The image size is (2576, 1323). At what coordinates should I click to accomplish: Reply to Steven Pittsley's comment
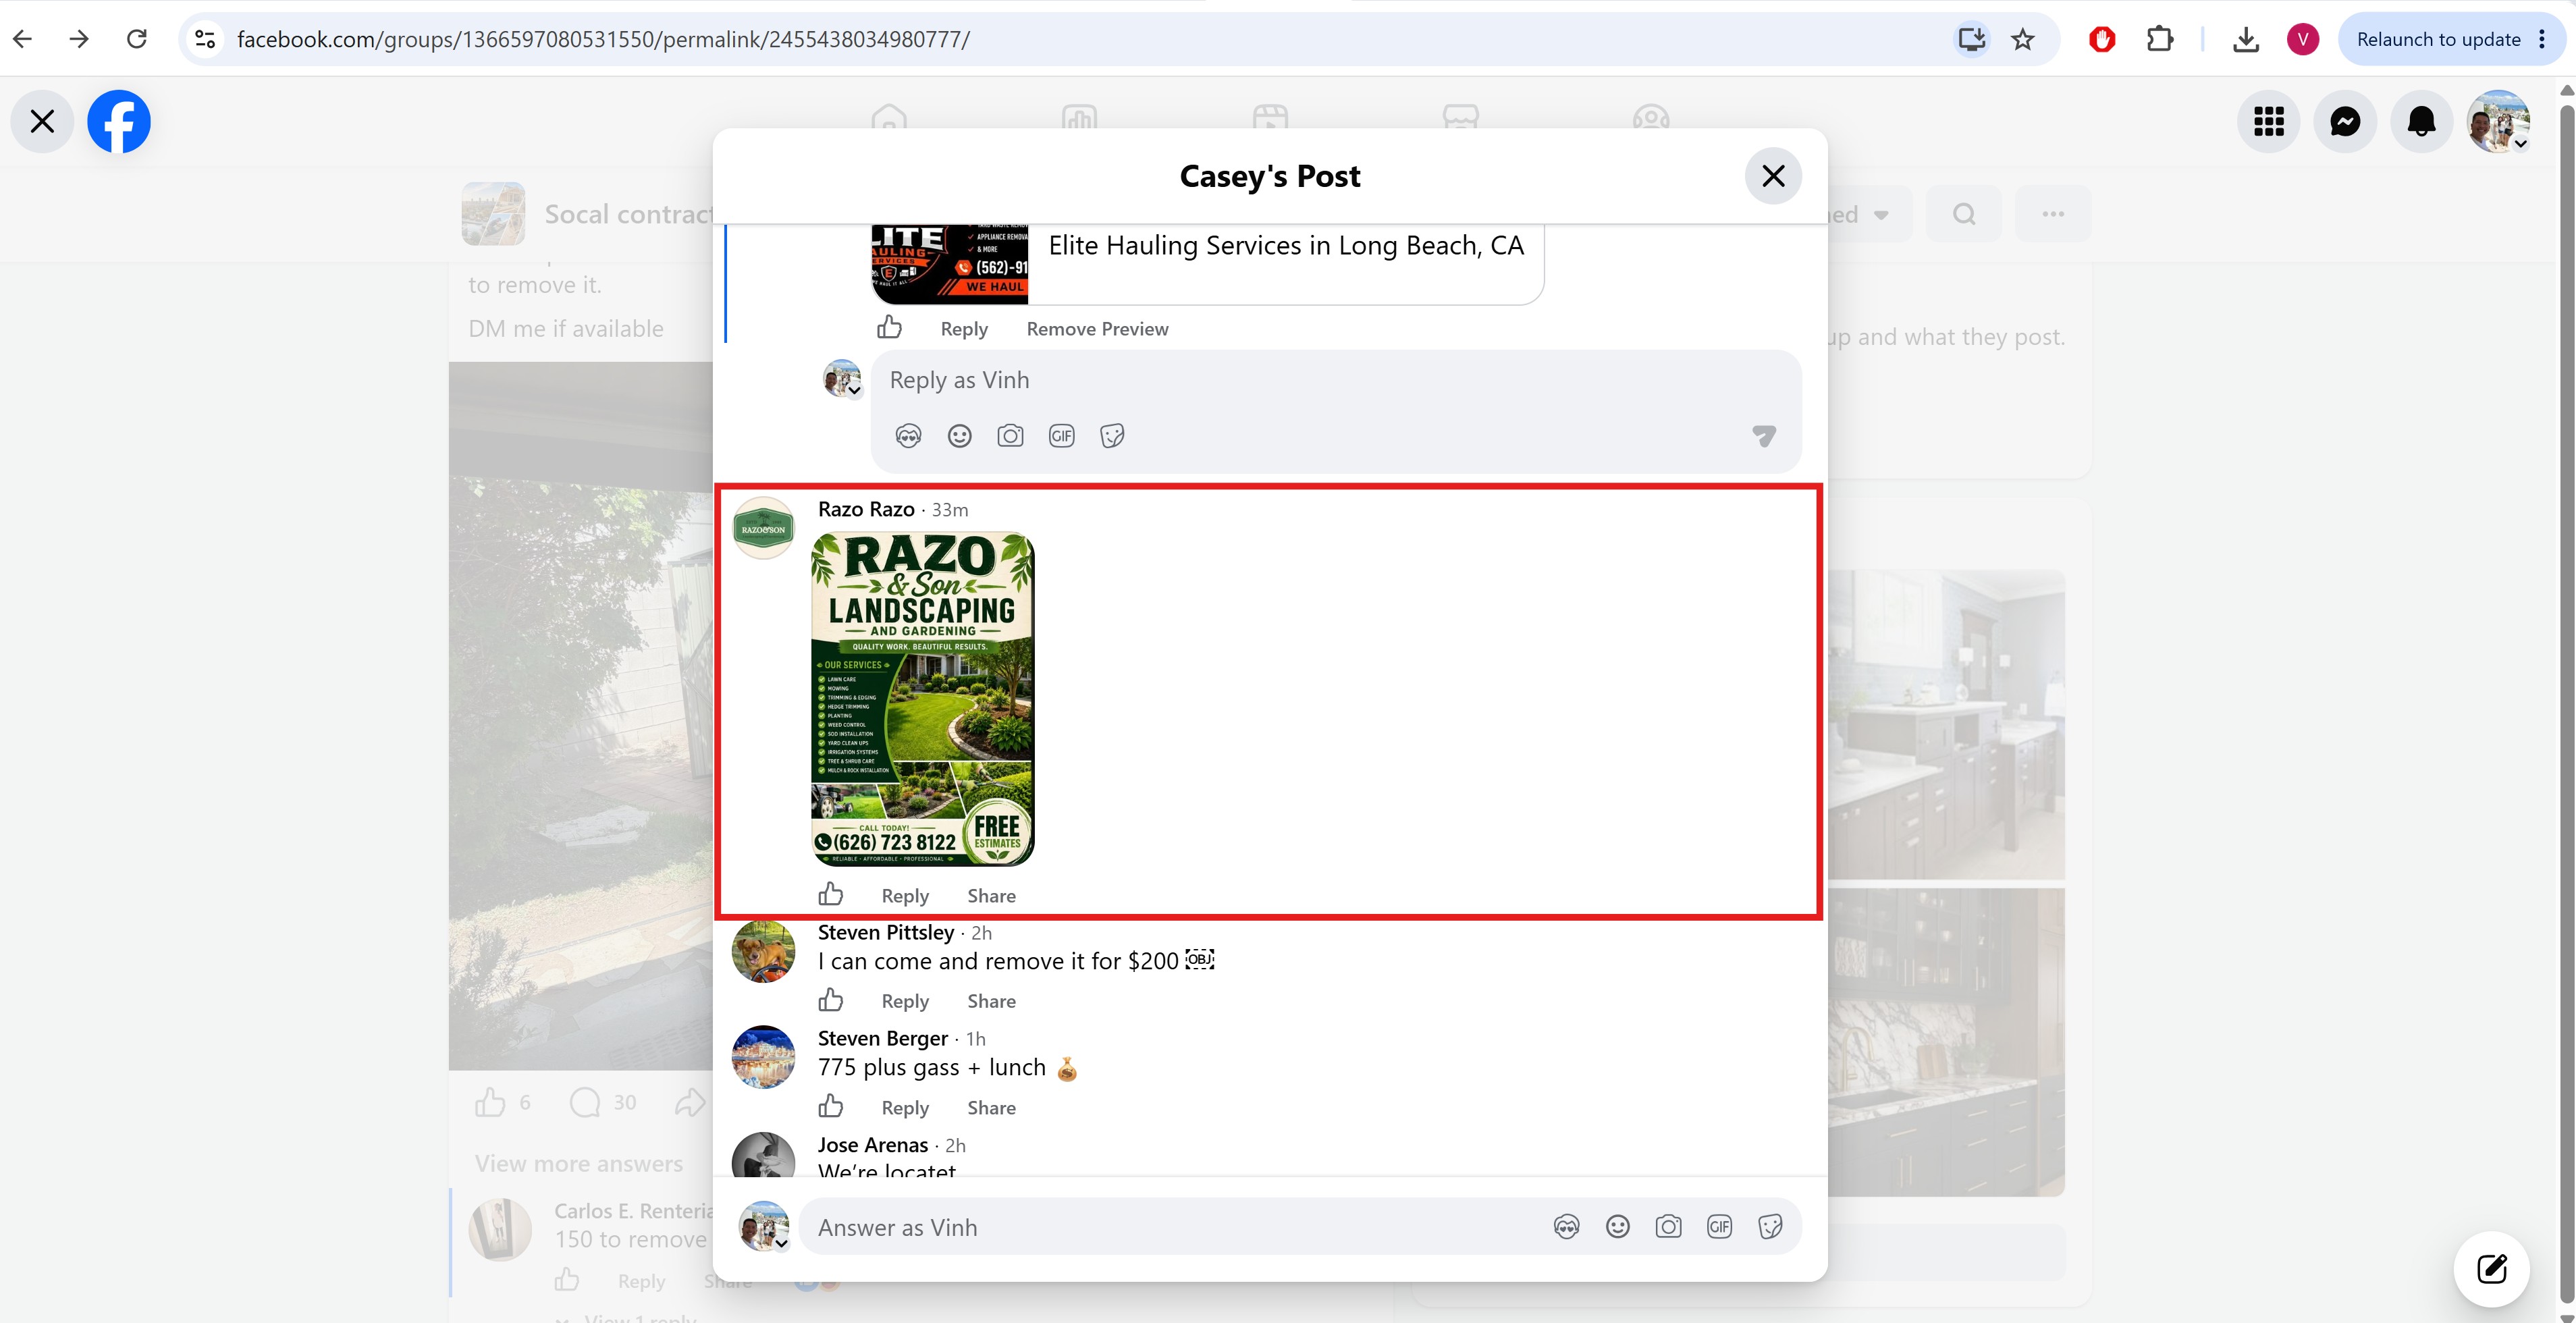point(905,1001)
